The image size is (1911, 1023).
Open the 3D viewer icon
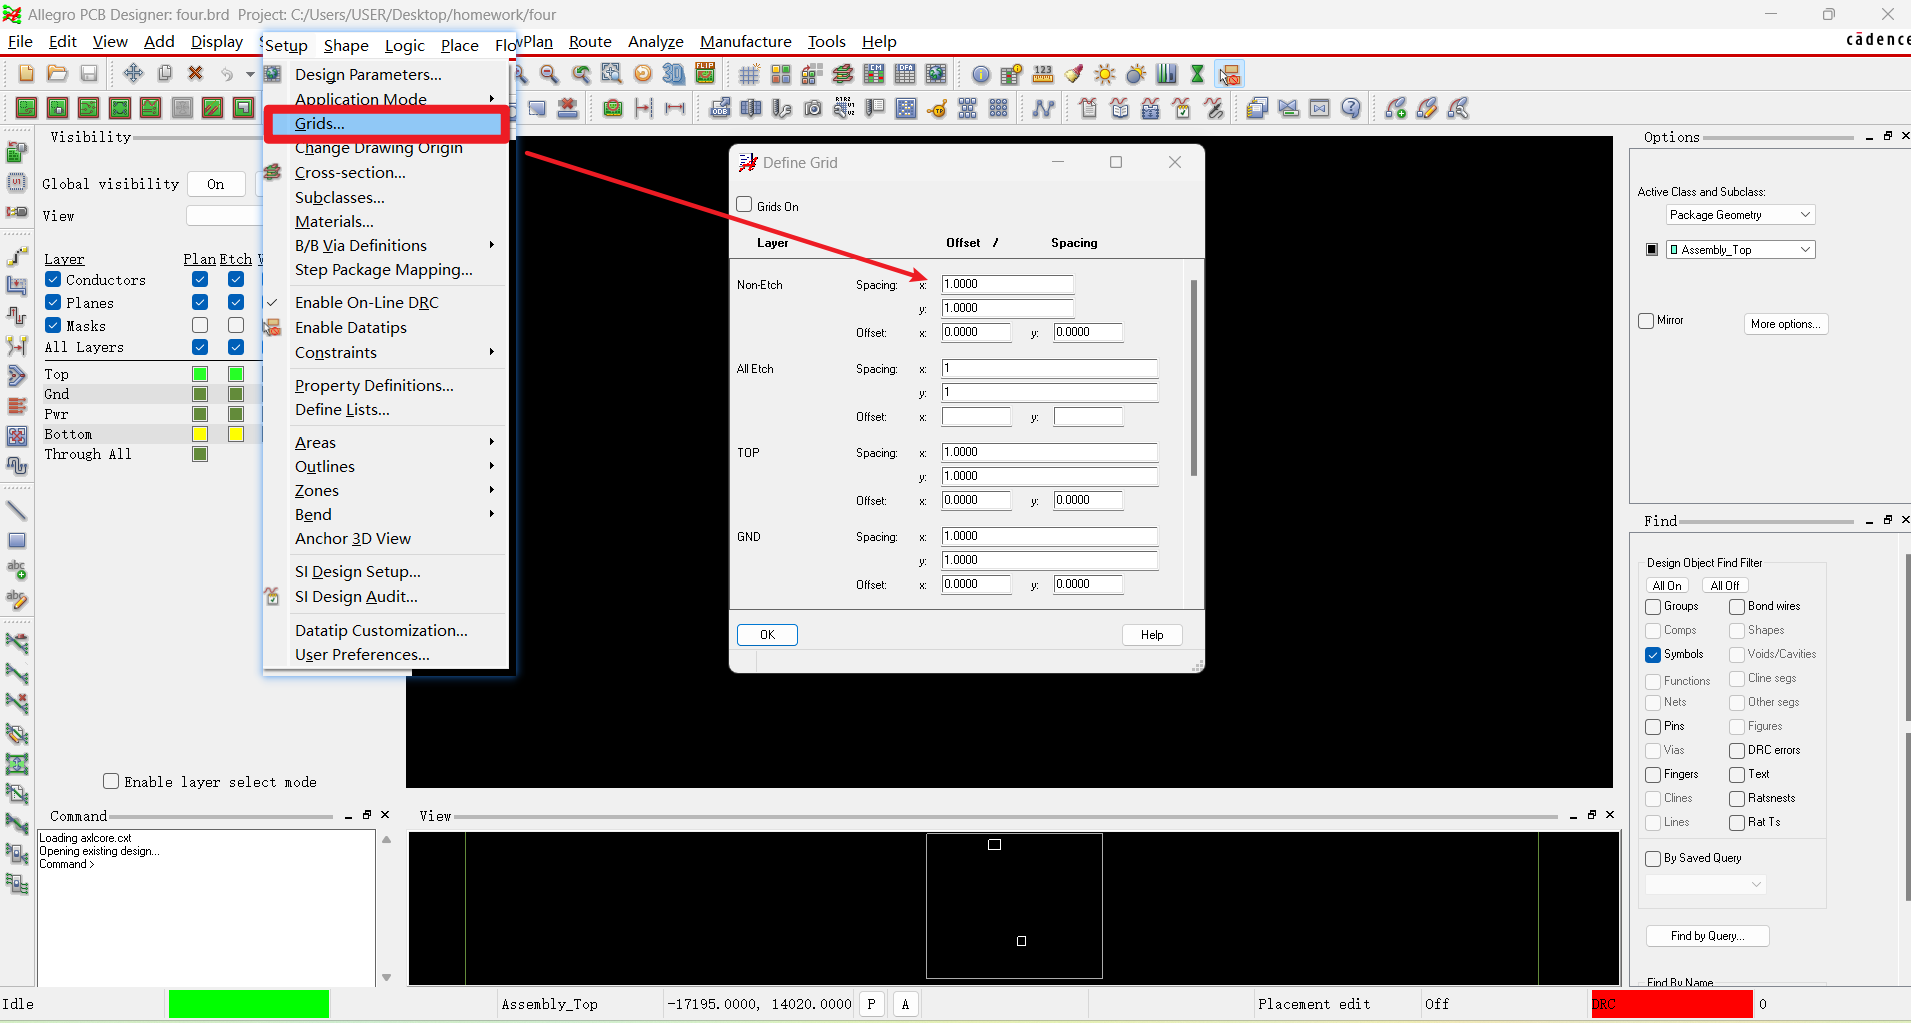click(x=674, y=74)
